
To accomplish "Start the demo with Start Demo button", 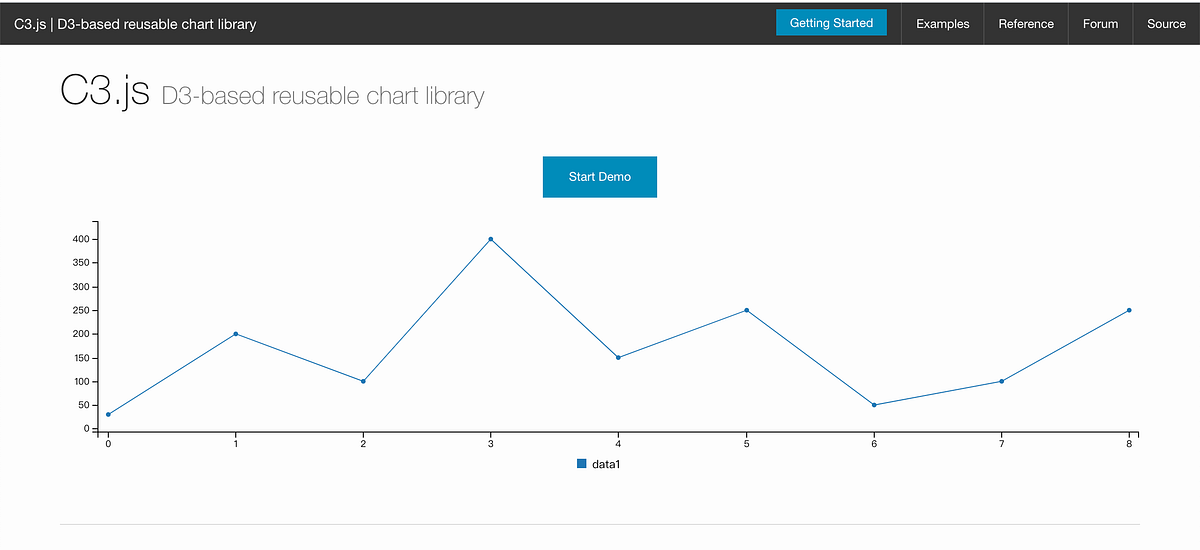I will click(x=600, y=177).
